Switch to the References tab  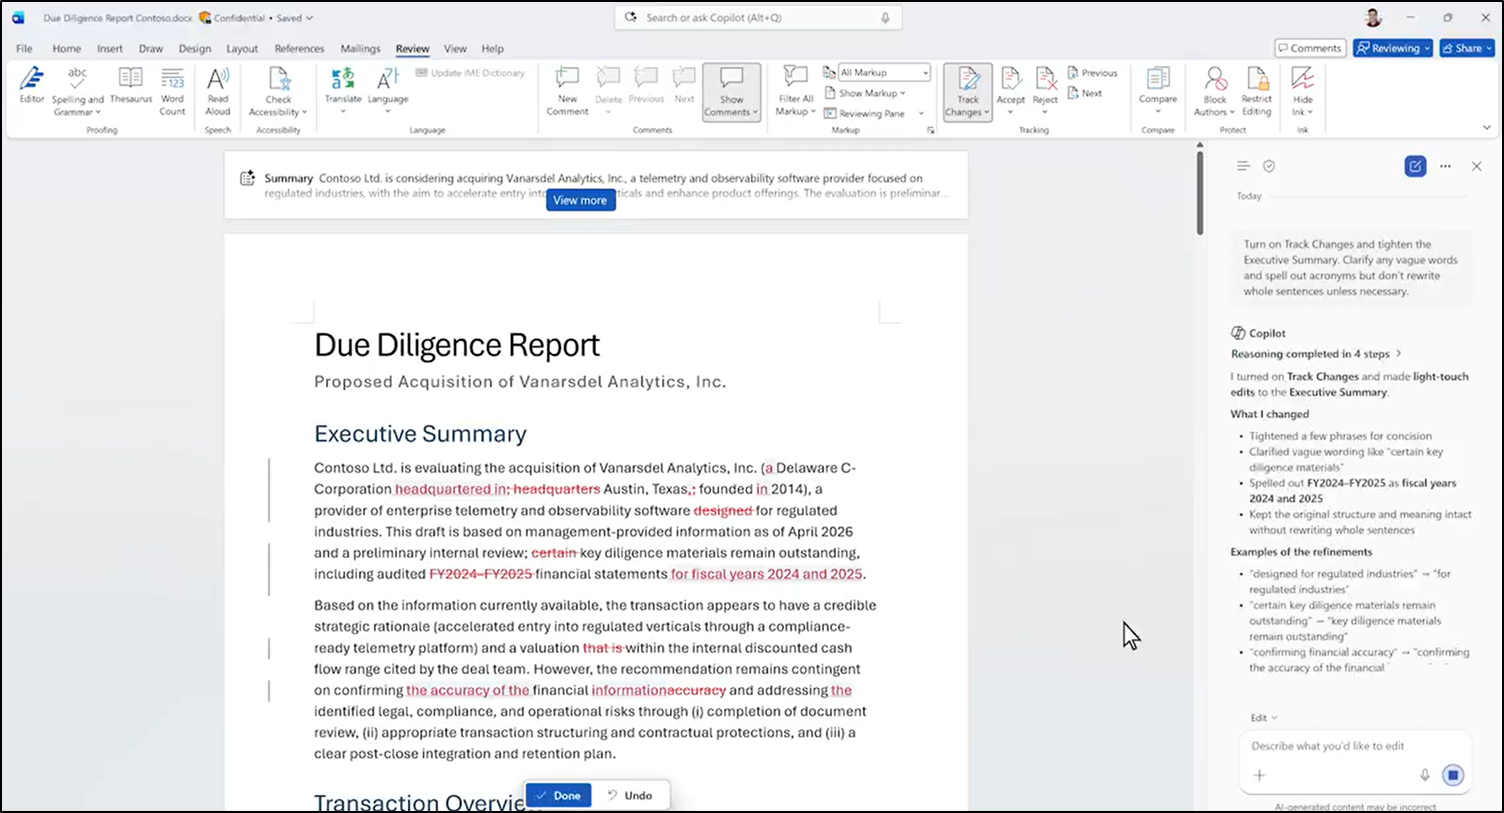point(299,48)
